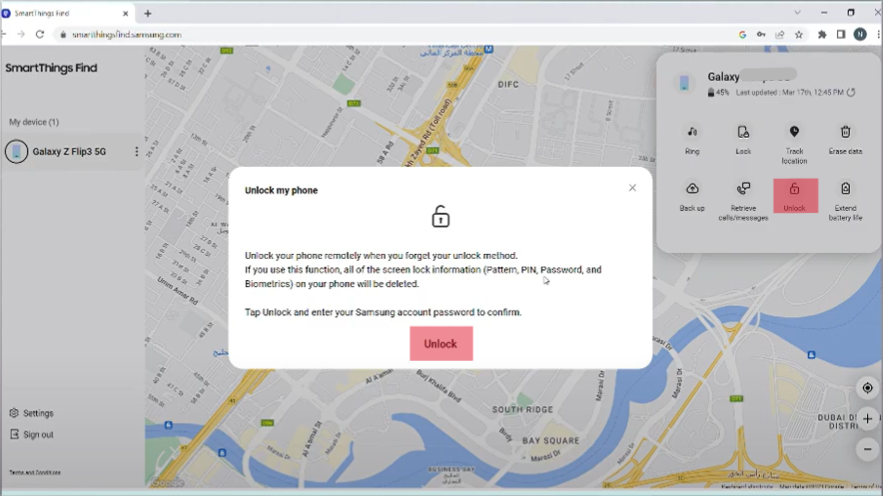Refresh last updated device status
Screen dimensions: 883x496
851,92
